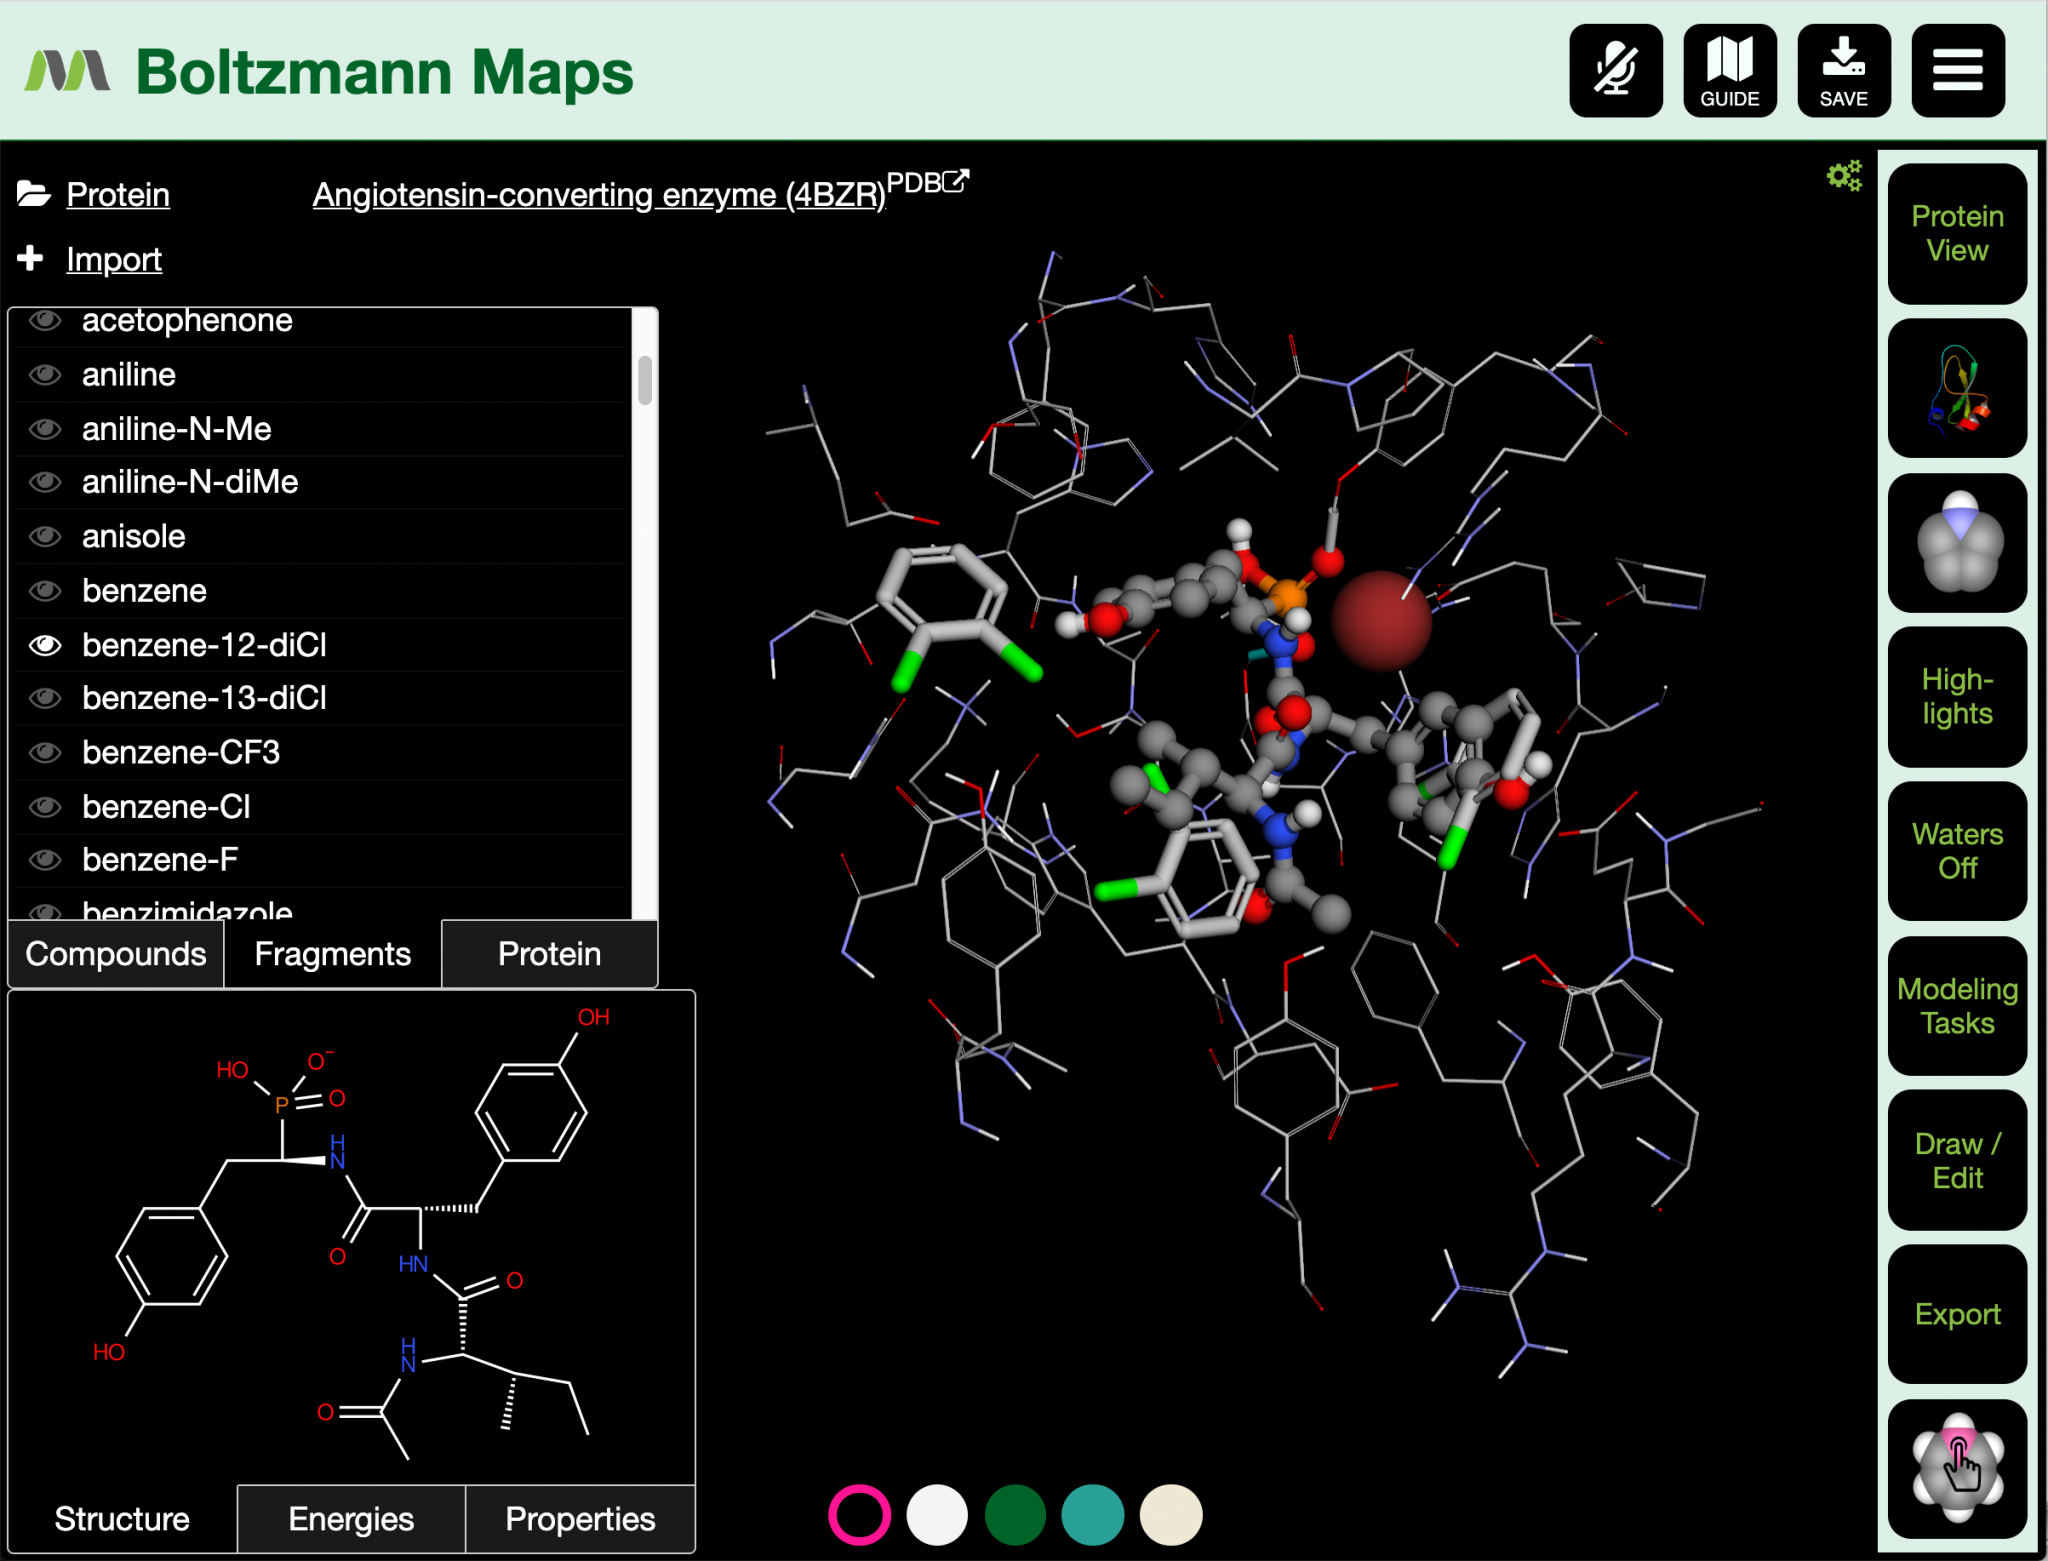Viewport: 2048px width, 1561px height.
Task: Click the interactive molecule tool at bottom right
Action: (1956, 1467)
